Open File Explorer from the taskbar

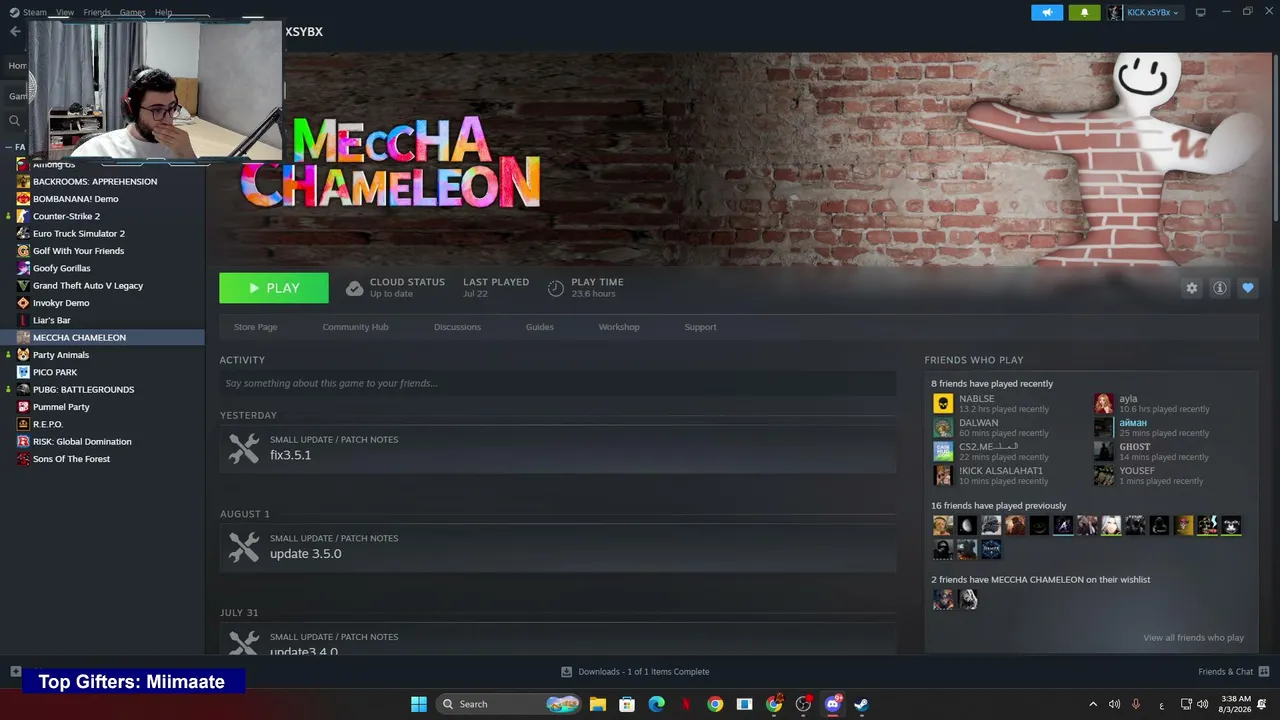coord(598,704)
